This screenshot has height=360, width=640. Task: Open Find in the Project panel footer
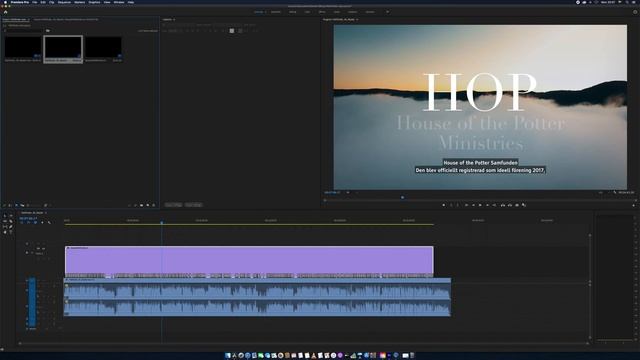[x=136, y=205]
